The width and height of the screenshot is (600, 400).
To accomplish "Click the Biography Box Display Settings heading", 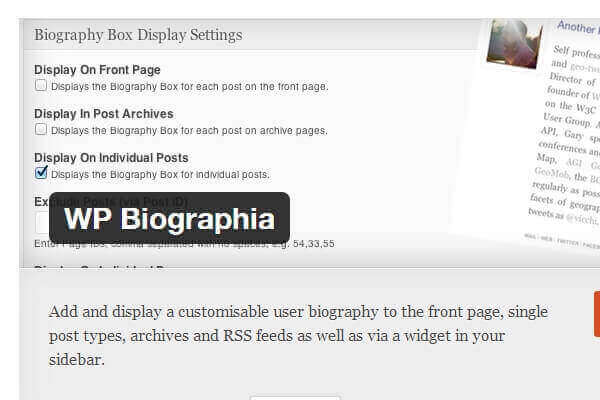I will [138, 35].
